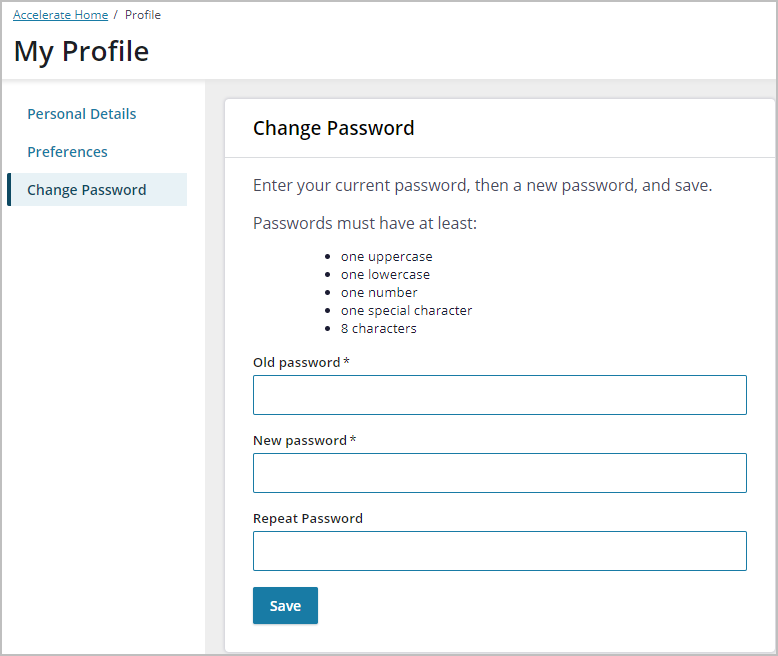Click the Save button
The height and width of the screenshot is (656, 778).
click(x=285, y=605)
